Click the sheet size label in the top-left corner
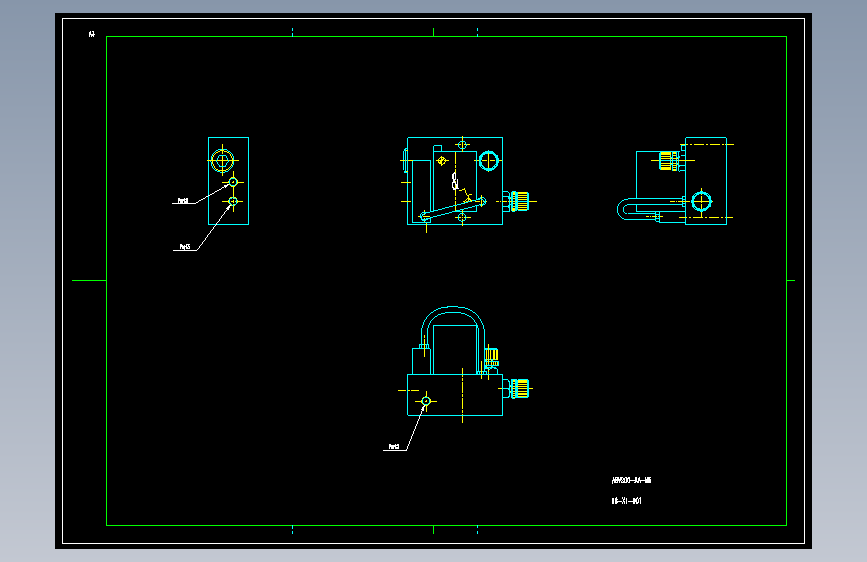The width and height of the screenshot is (867, 562). click(x=92, y=34)
